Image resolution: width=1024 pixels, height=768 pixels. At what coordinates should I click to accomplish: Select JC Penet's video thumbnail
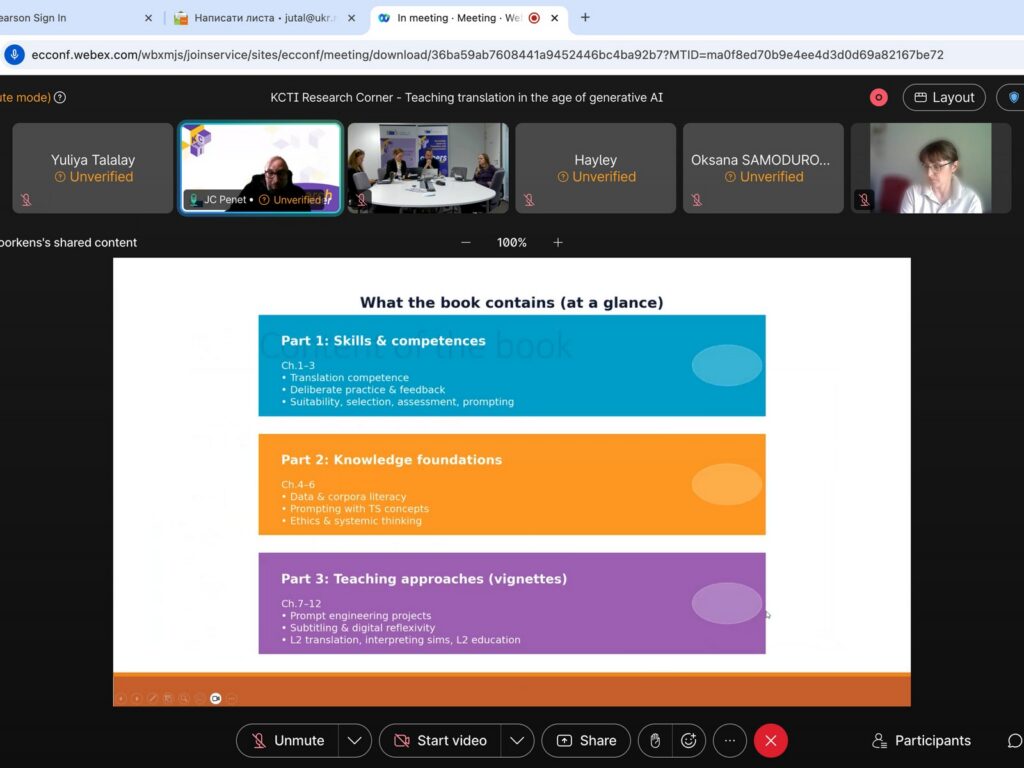click(260, 167)
